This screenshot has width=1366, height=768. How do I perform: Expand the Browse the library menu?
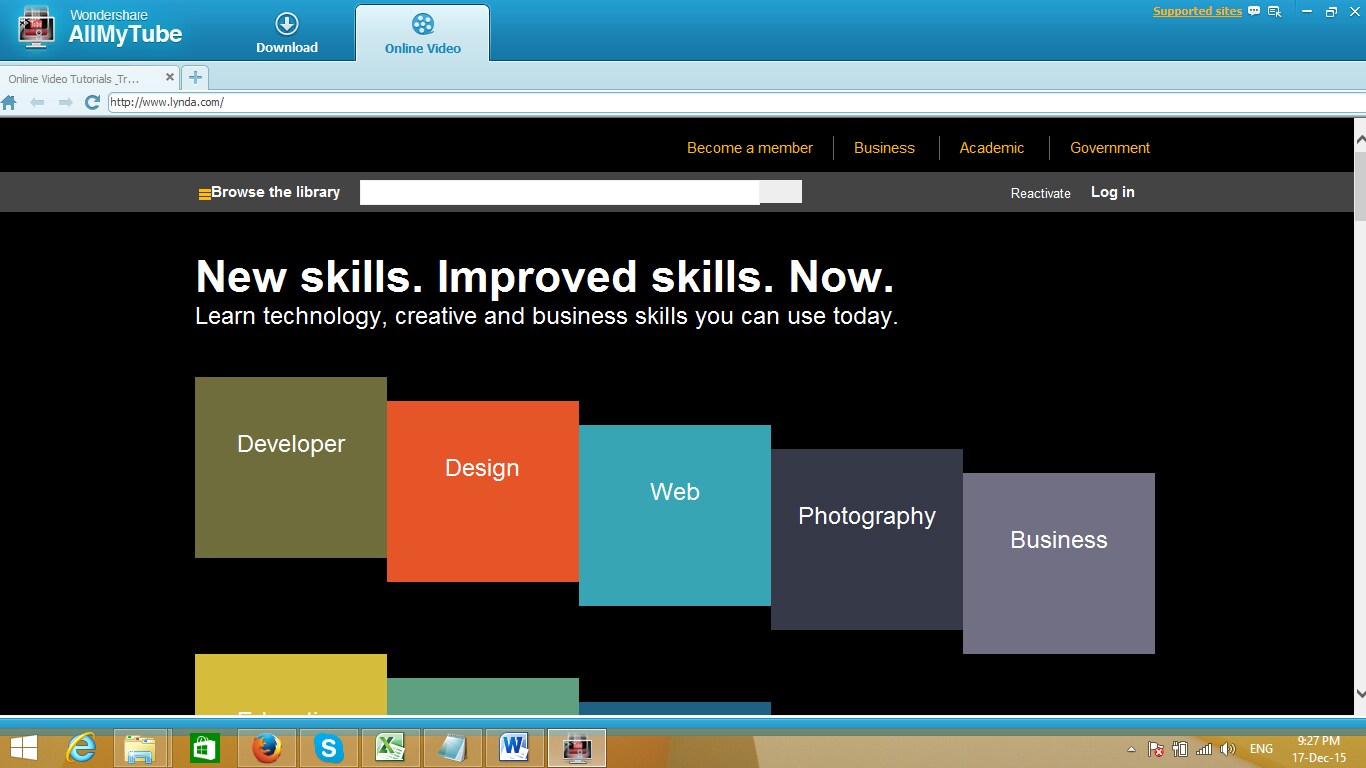point(269,192)
